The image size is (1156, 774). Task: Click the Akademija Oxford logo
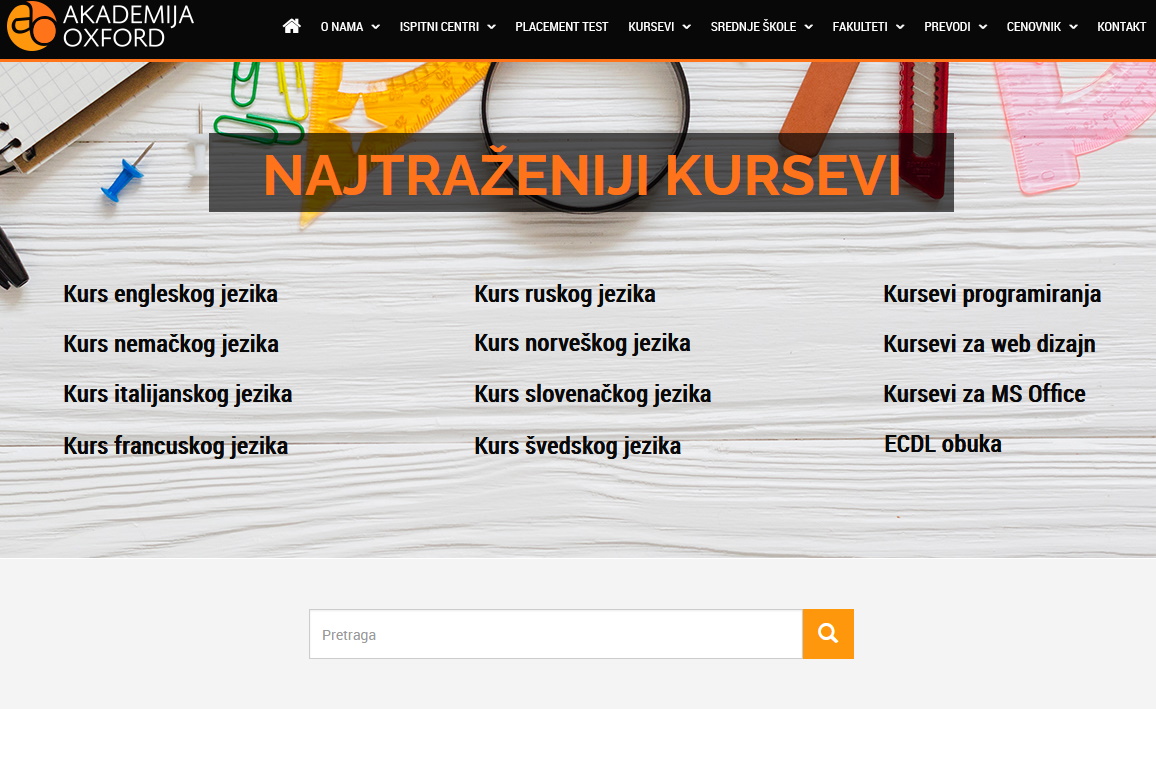coord(100,27)
